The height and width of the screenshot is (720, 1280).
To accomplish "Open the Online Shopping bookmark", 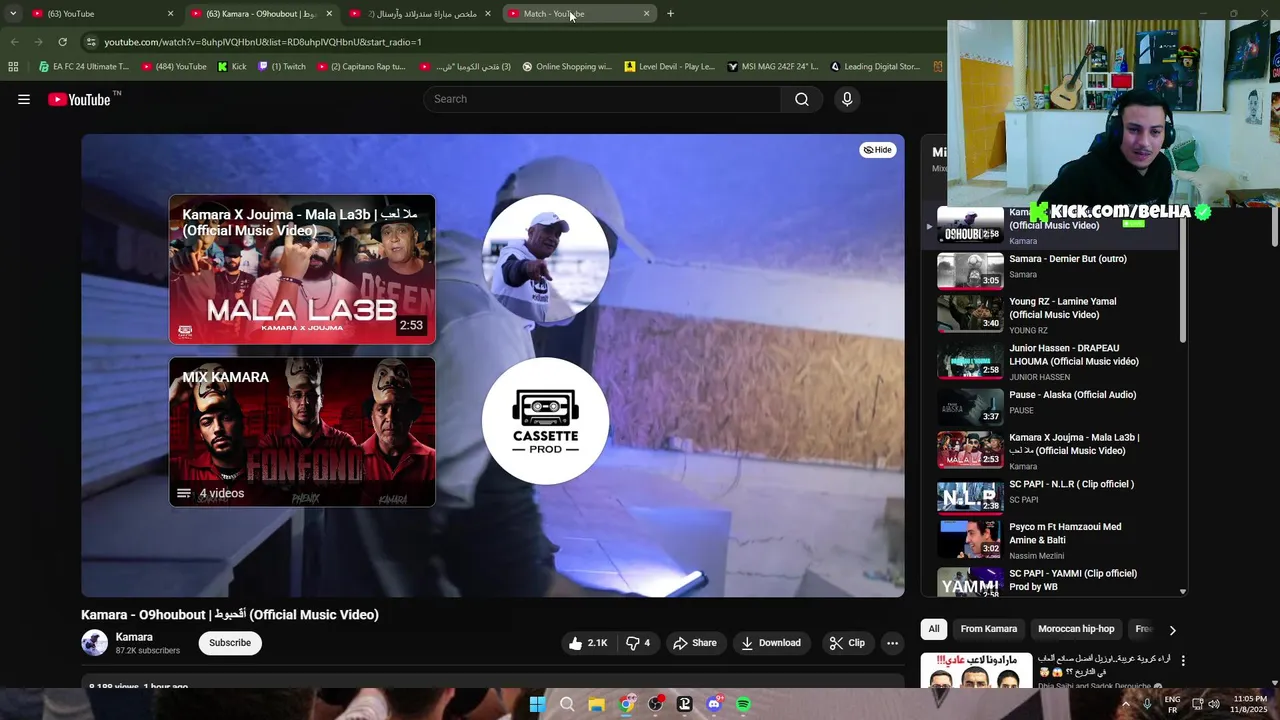I will coord(567,67).
